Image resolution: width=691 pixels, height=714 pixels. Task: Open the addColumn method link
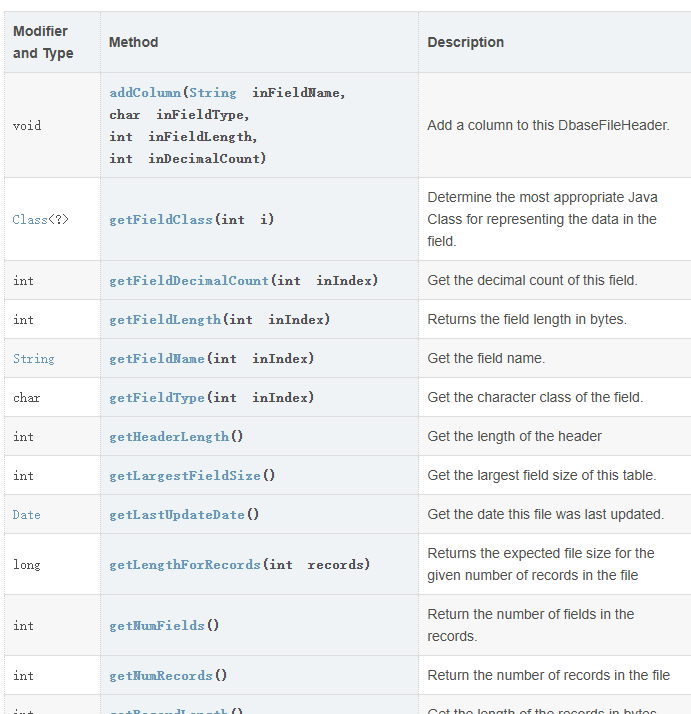pos(145,93)
